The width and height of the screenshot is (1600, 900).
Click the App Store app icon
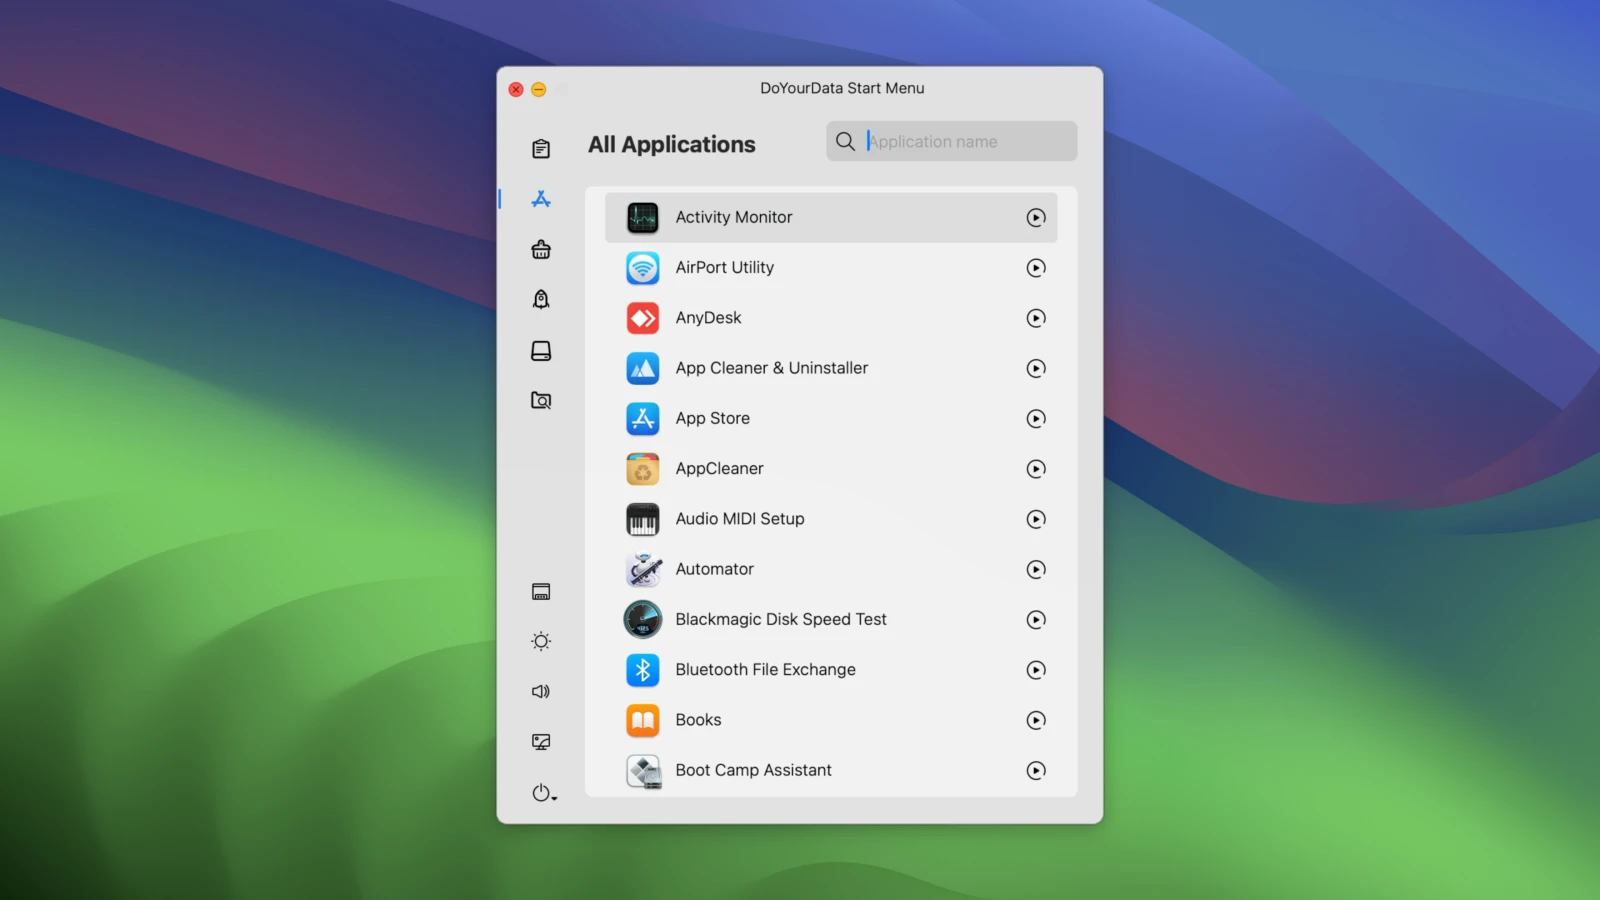click(x=643, y=419)
